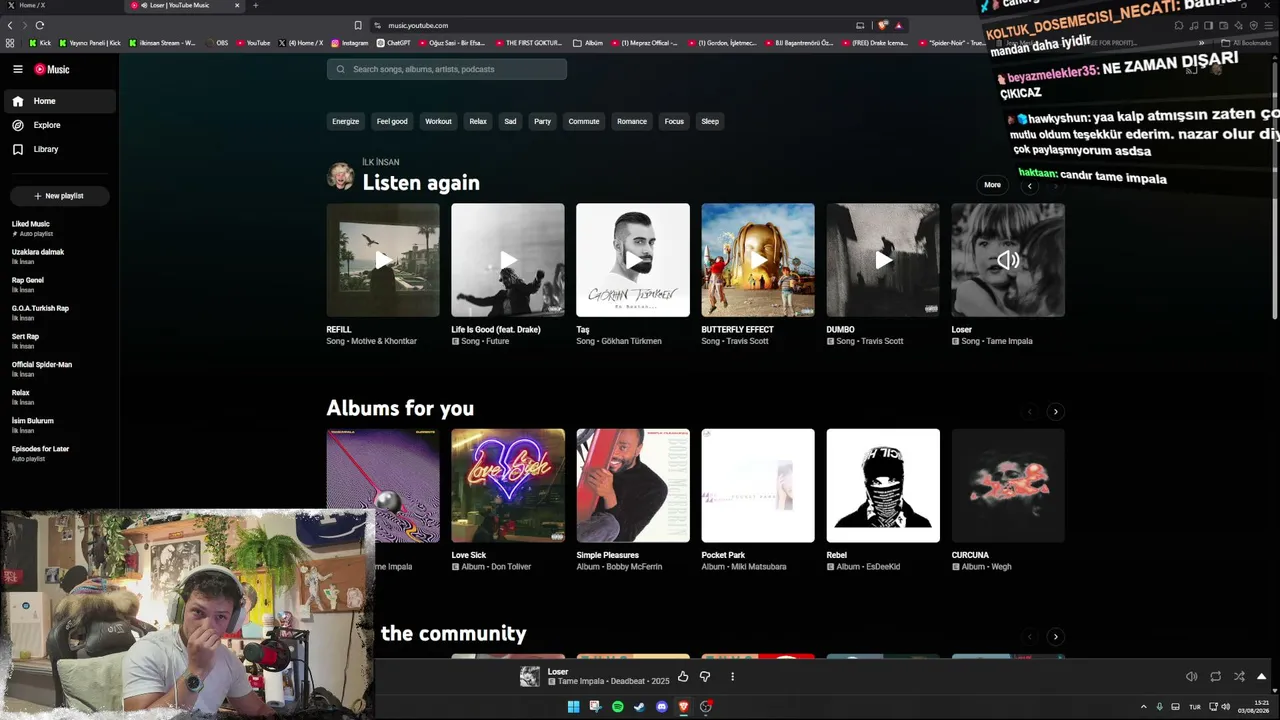This screenshot has width=1280, height=720.
Task: Toggle the Commute mood chip
Action: (x=584, y=121)
